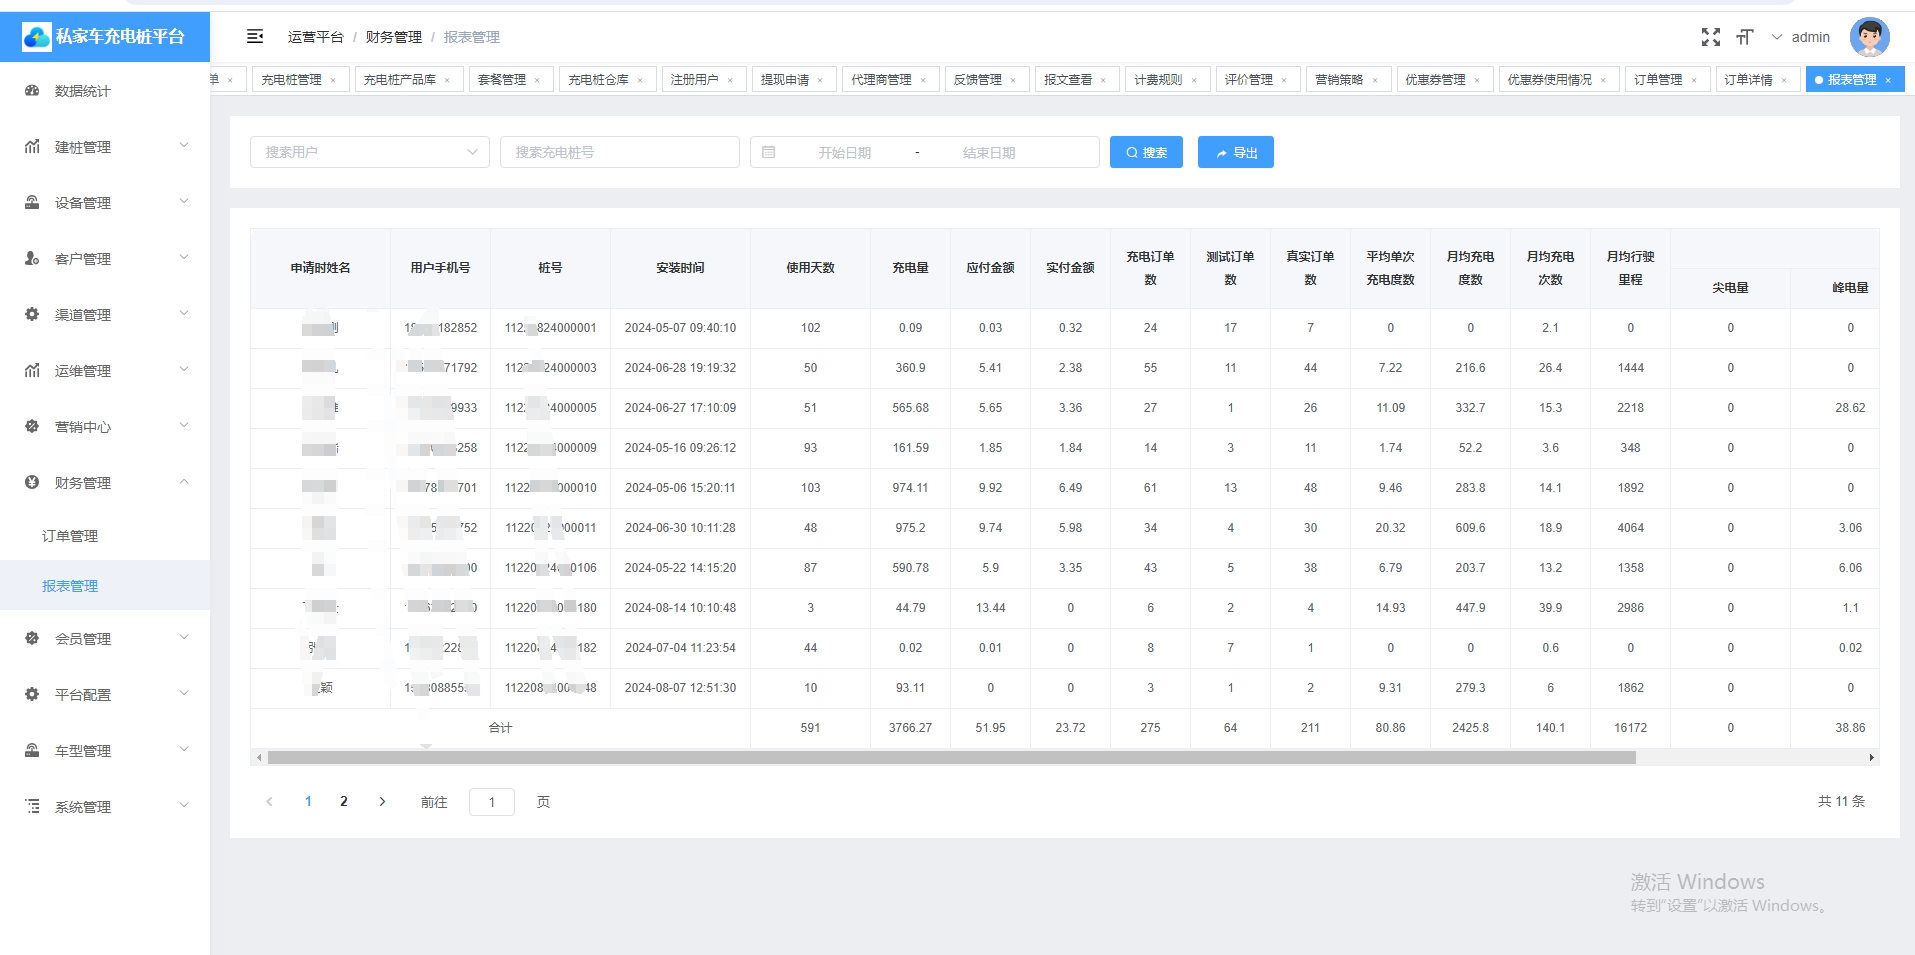1915x955 pixels.
Task: Go to page 2
Action: [344, 802]
